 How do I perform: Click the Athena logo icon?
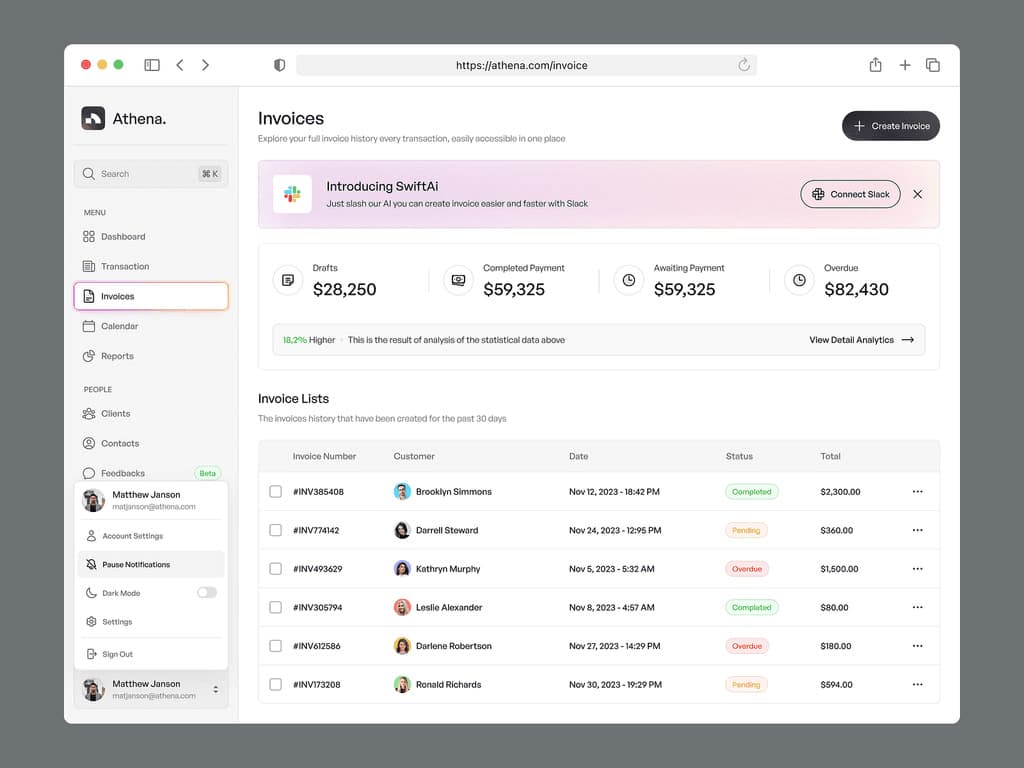tap(93, 118)
